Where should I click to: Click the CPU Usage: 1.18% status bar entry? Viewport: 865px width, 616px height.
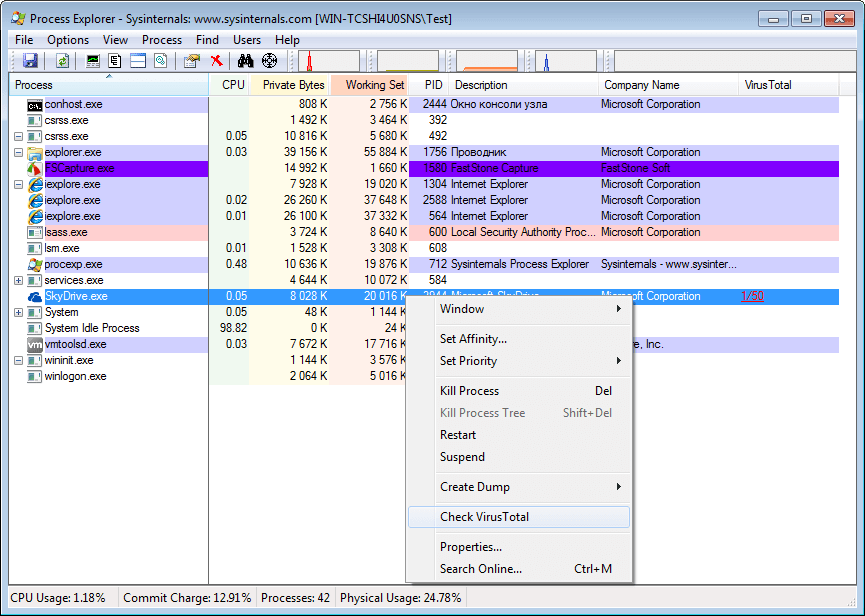point(58,598)
